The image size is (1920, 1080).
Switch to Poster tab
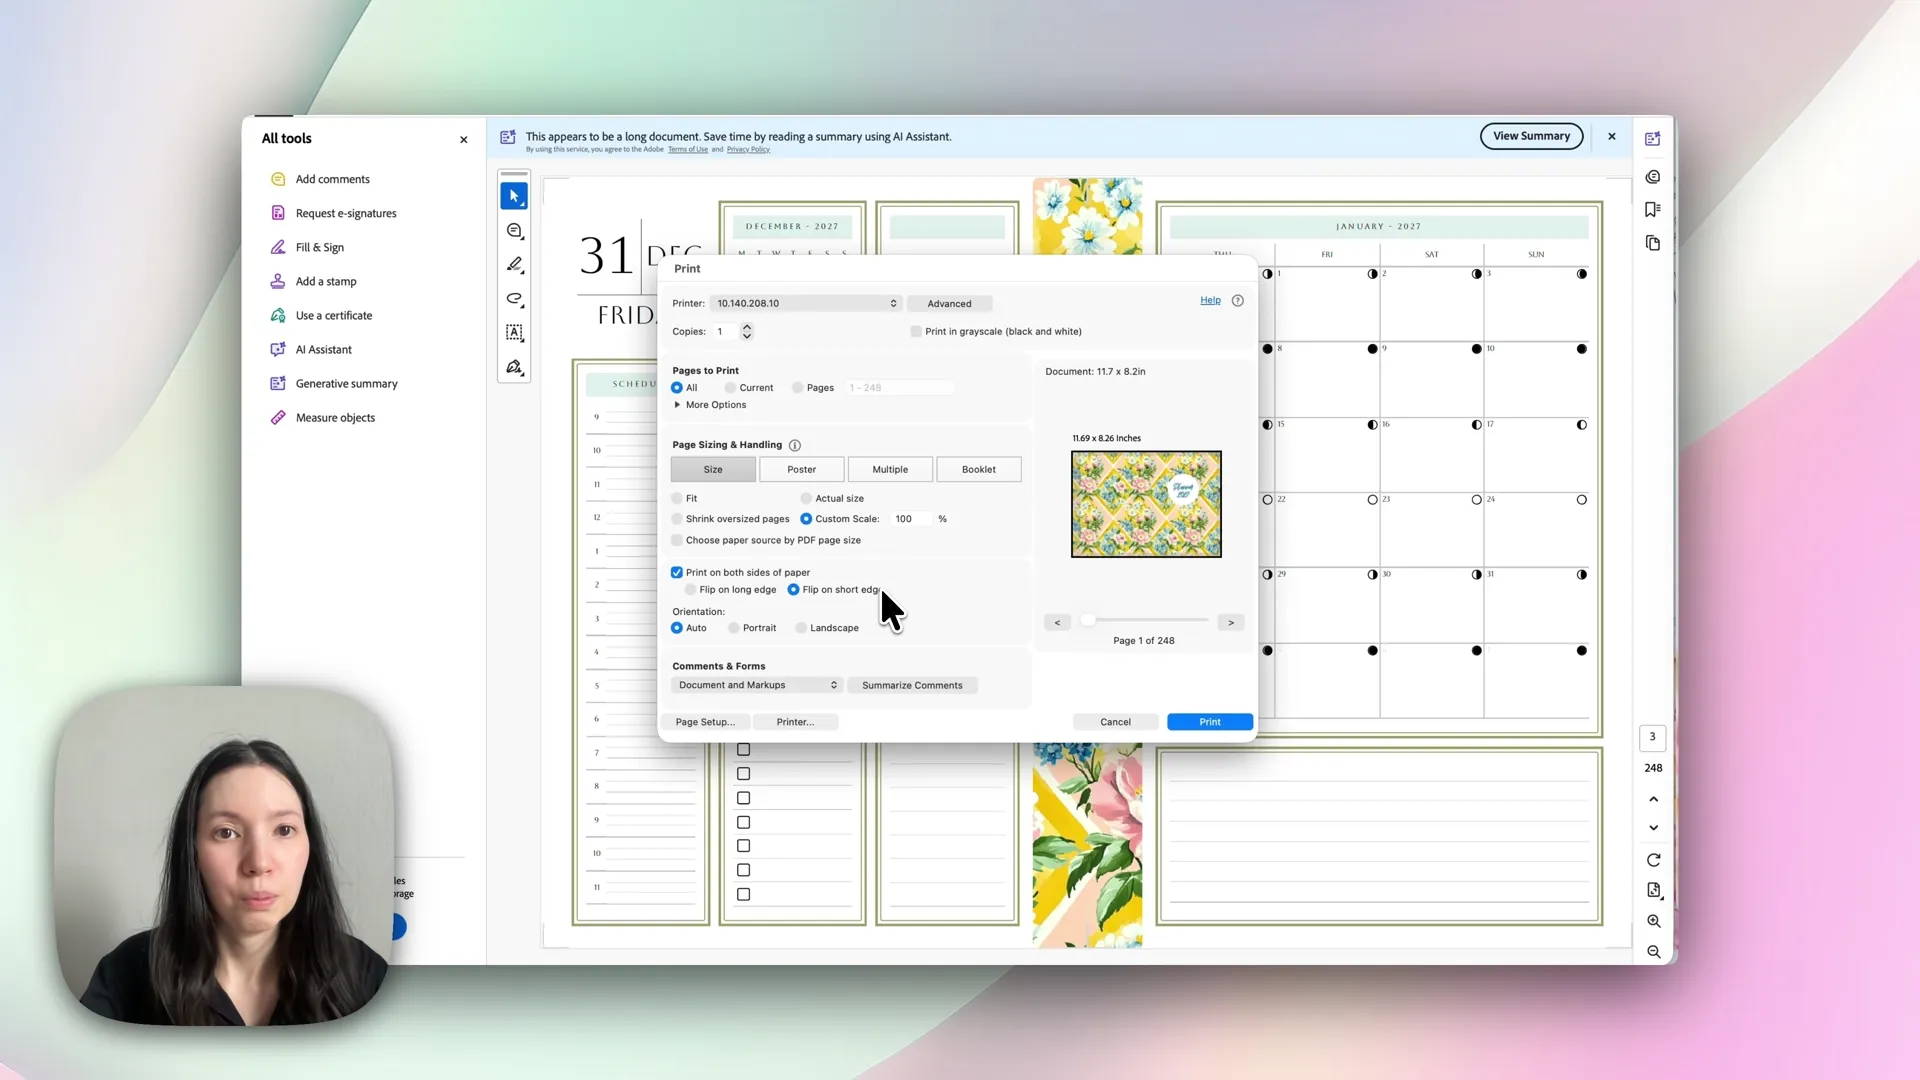coord(802,469)
